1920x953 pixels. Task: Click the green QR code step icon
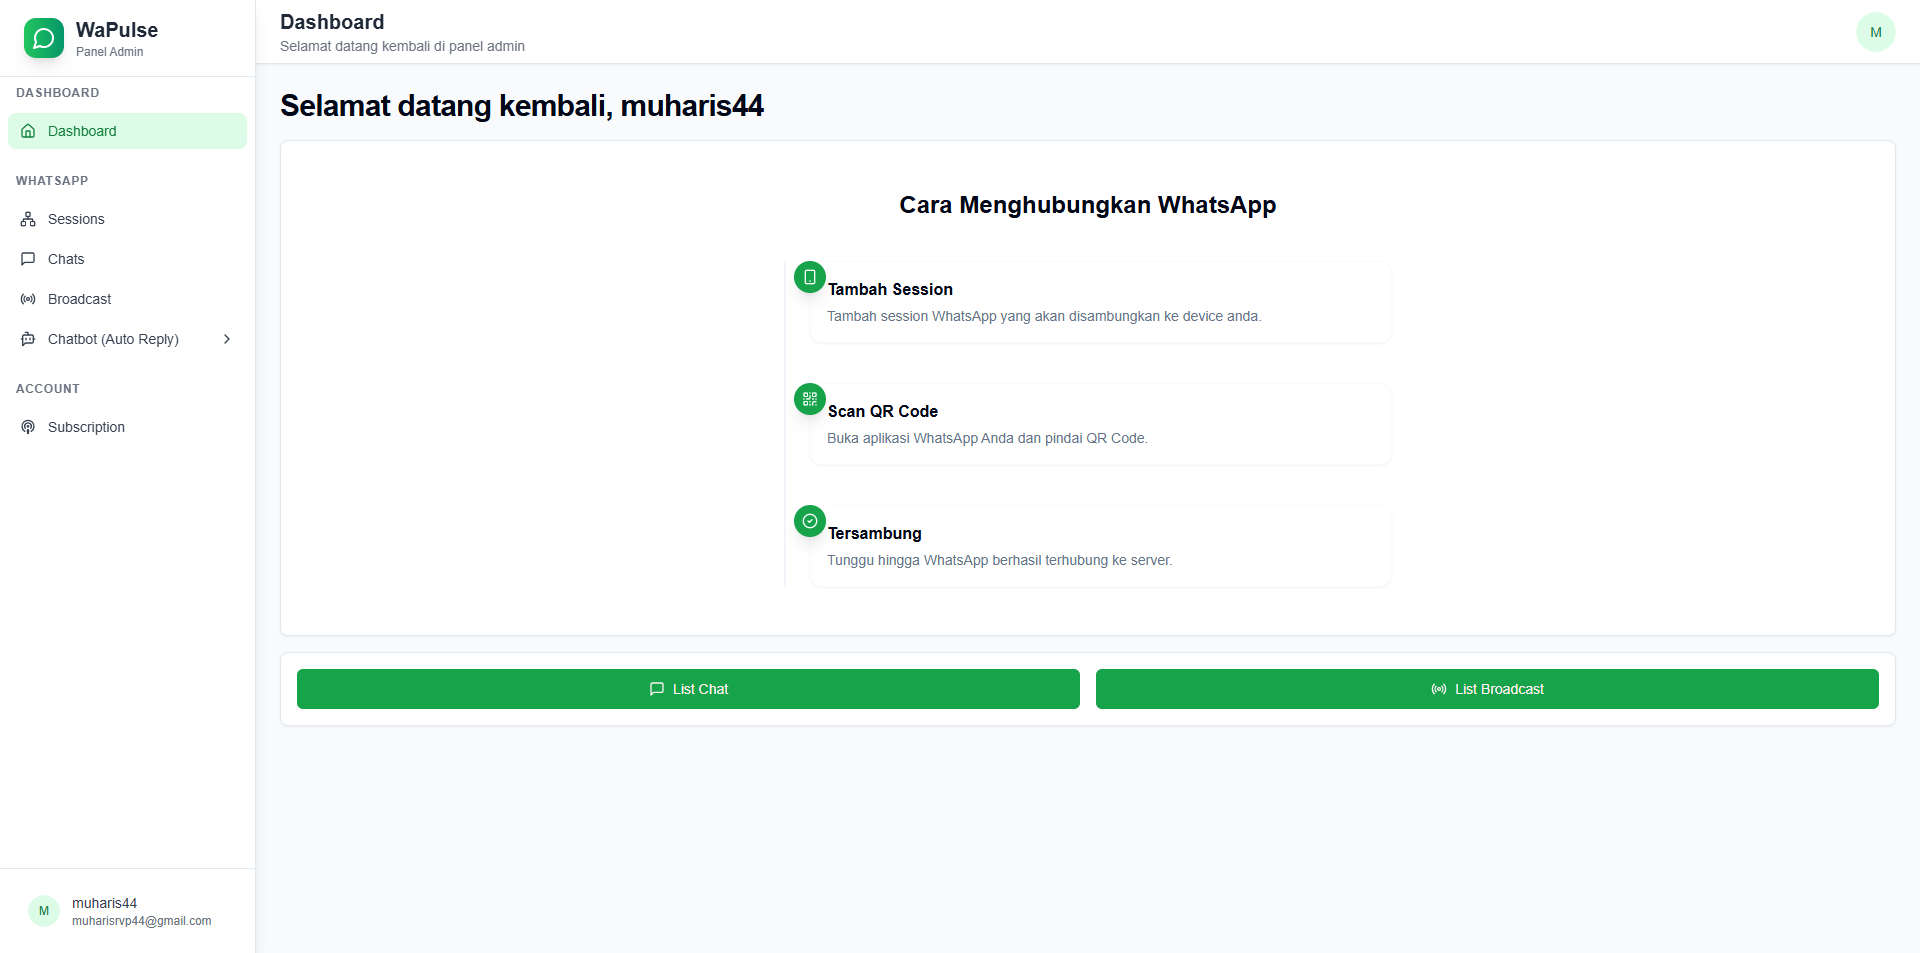[x=809, y=399]
